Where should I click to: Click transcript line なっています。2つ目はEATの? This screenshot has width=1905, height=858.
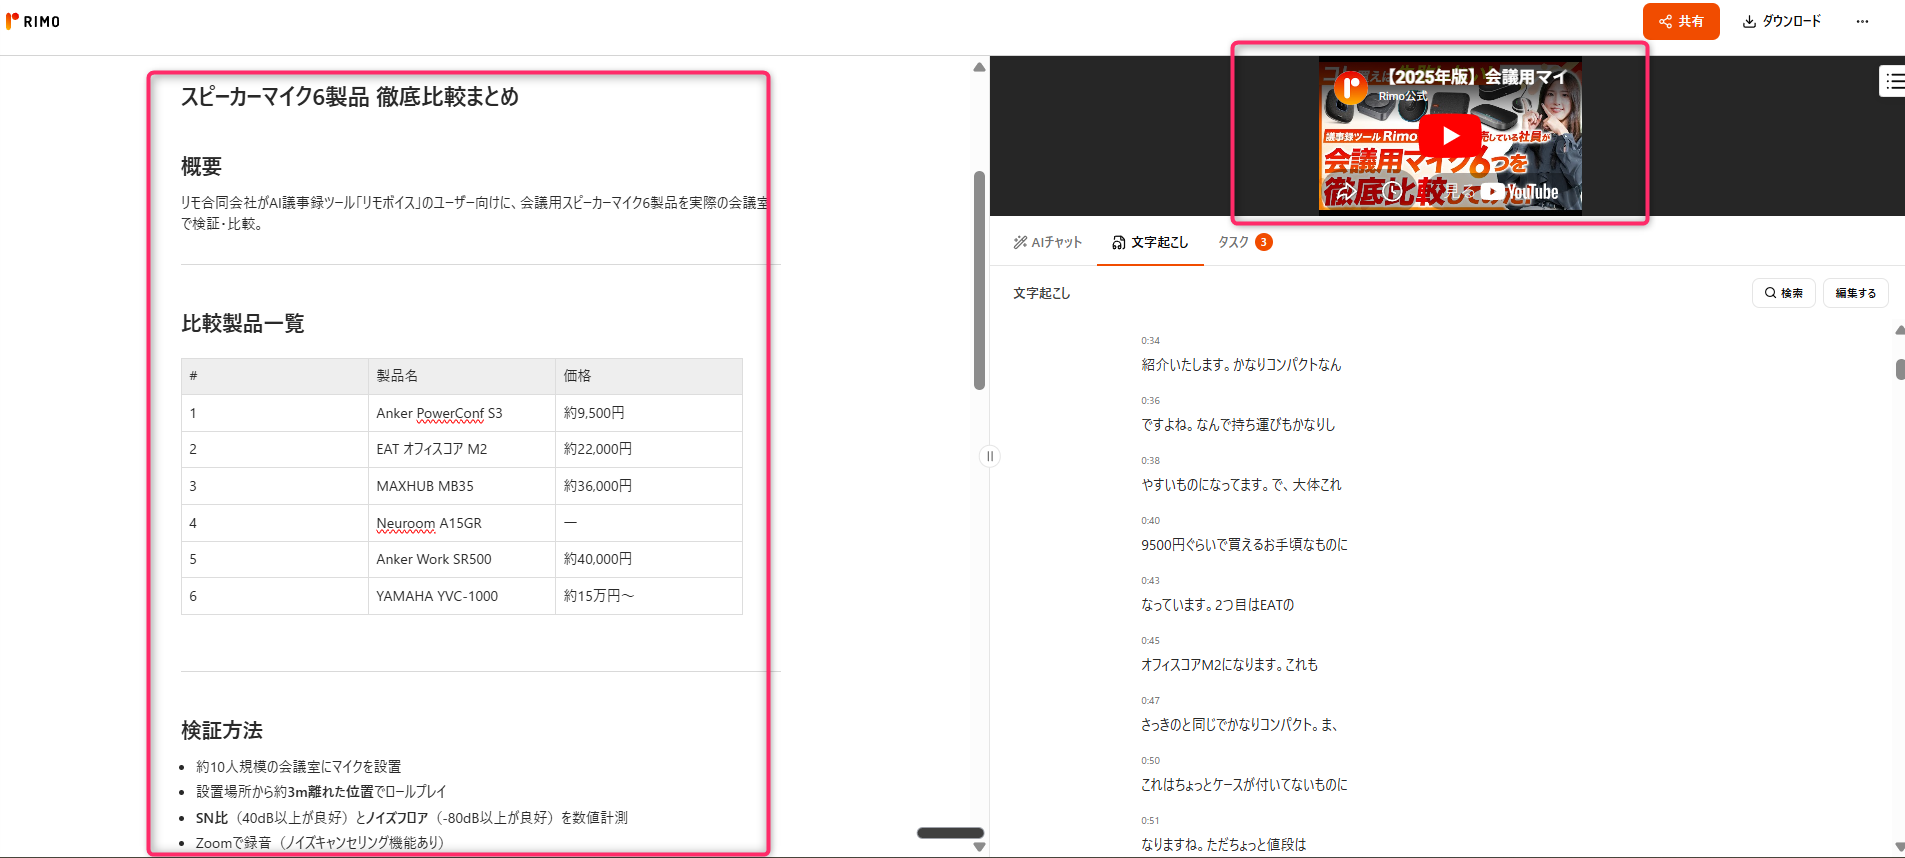1217,605
